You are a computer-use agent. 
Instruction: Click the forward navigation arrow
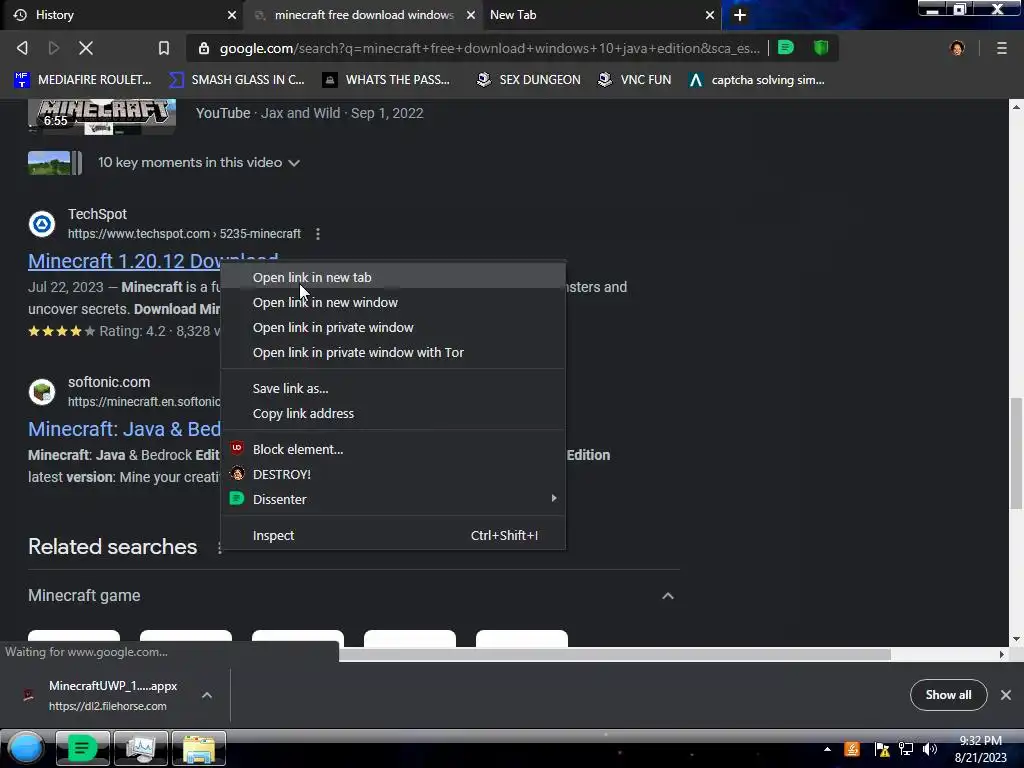tap(54, 48)
